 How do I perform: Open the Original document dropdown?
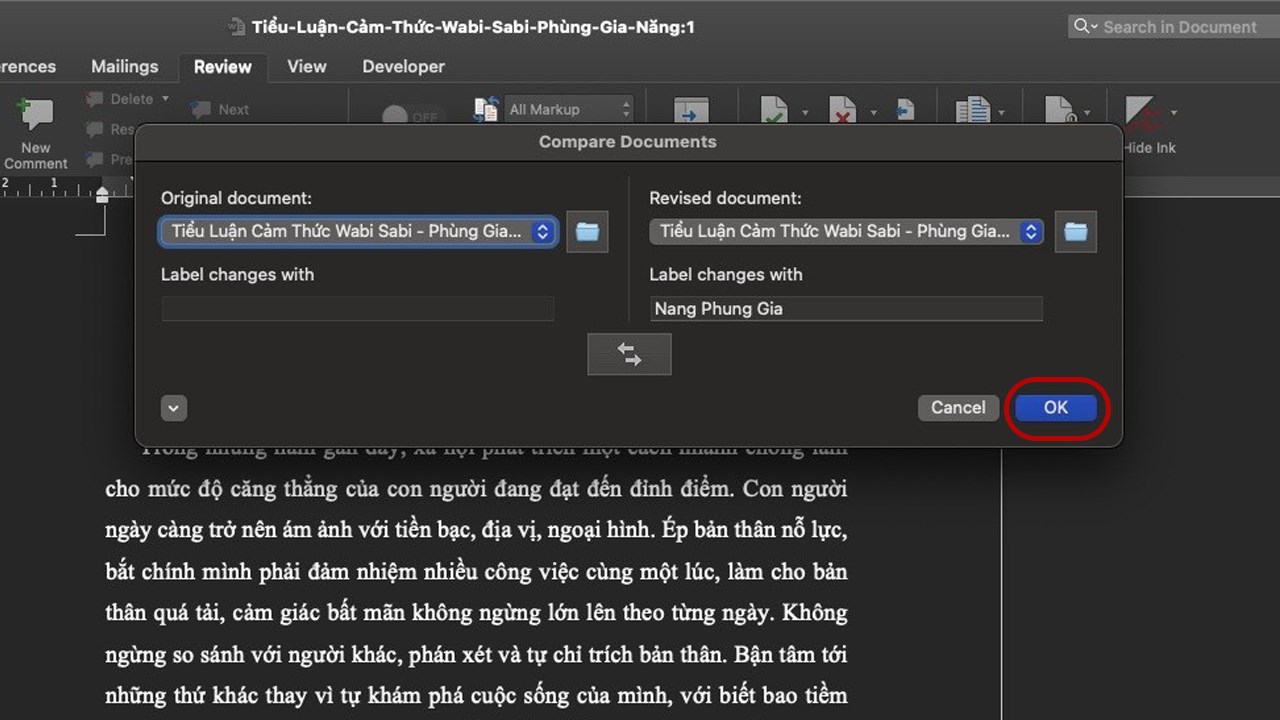click(x=358, y=232)
